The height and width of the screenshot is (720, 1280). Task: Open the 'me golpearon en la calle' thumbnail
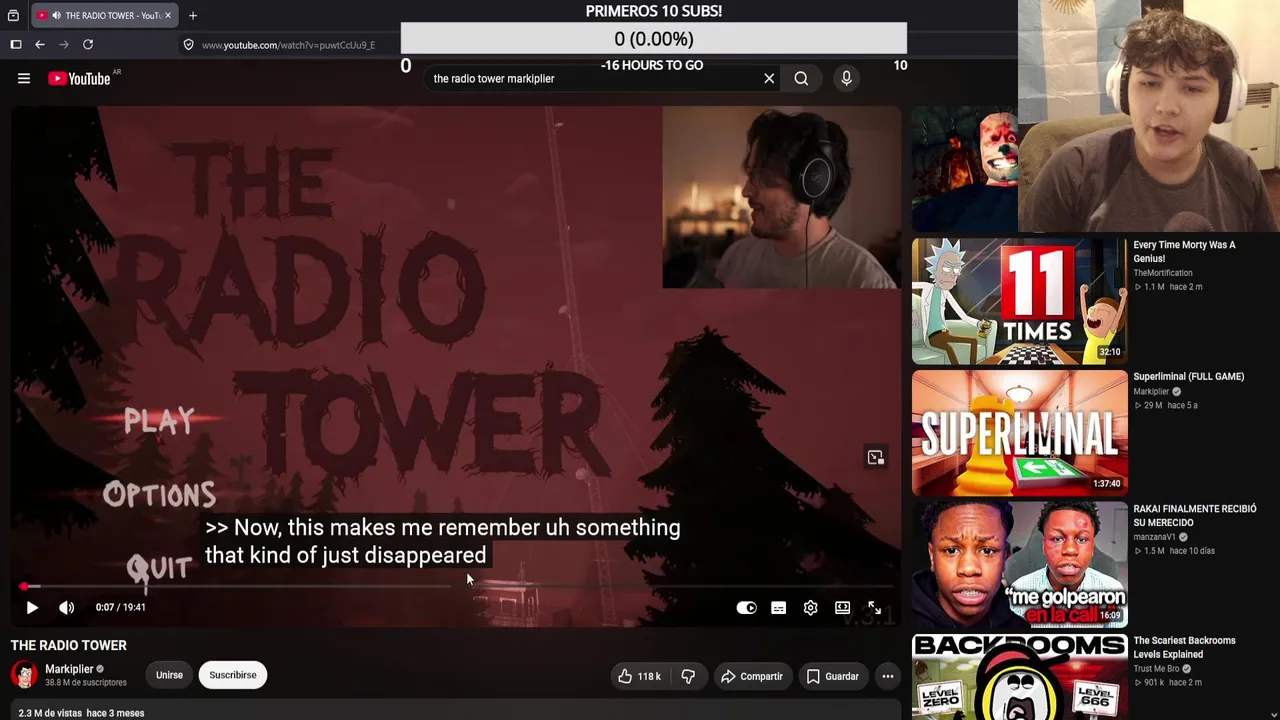point(1019,565)
